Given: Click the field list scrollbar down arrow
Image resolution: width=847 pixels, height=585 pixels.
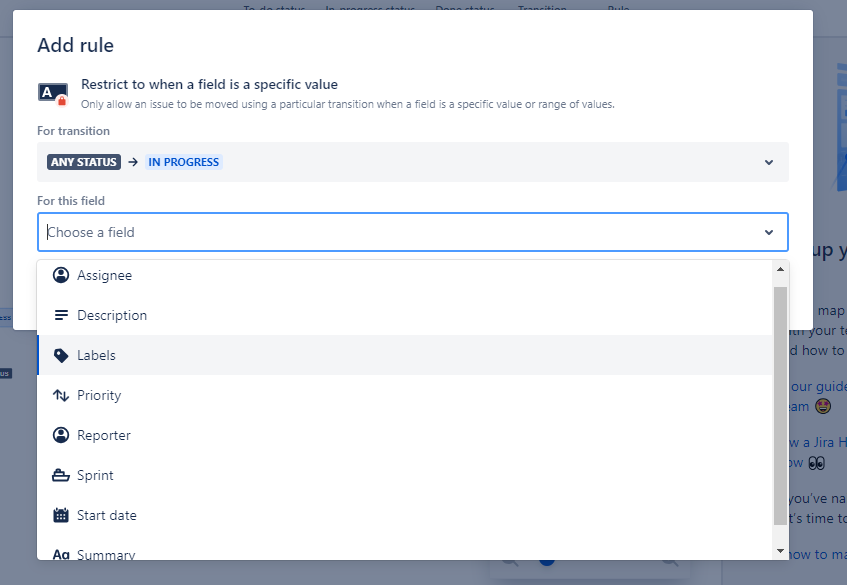Looking at the screenshot, I should click(x=781, y=550).
